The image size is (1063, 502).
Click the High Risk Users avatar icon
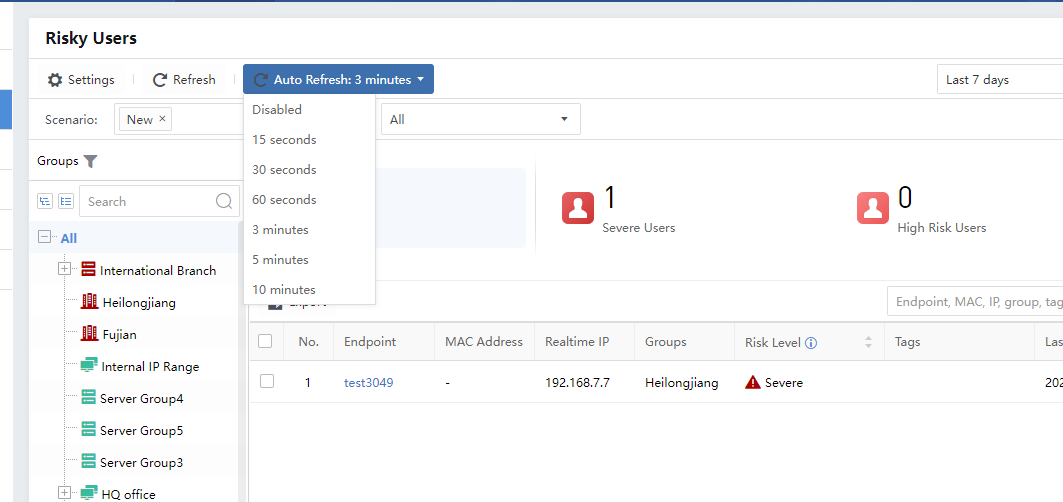click(873, 208)
